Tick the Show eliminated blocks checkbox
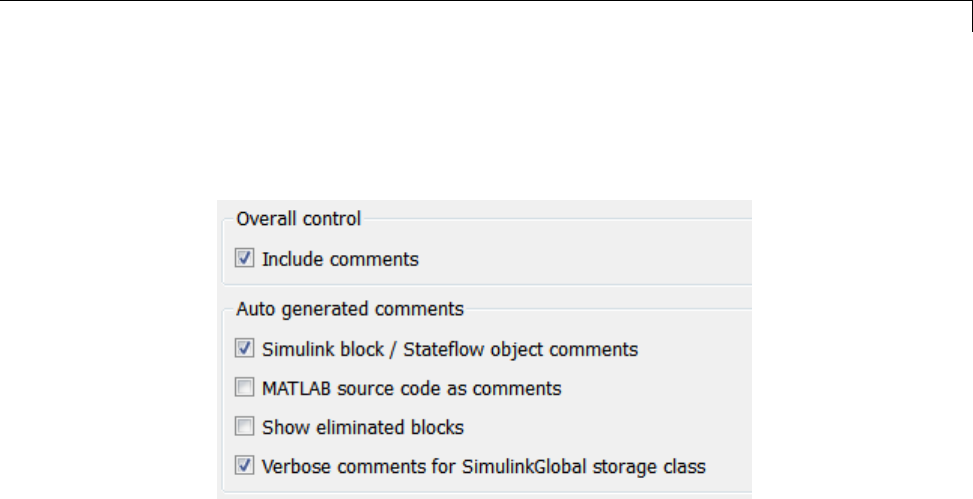 tap(244, 427)
